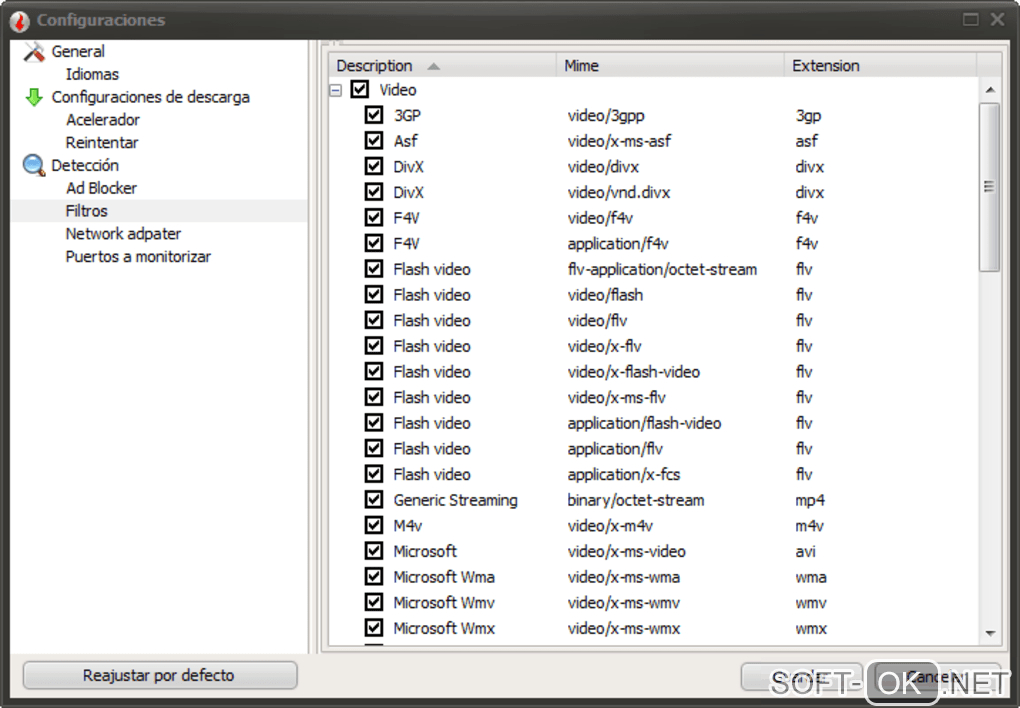Toggle the Flash video video/flash checkbox

pos(373,295)
